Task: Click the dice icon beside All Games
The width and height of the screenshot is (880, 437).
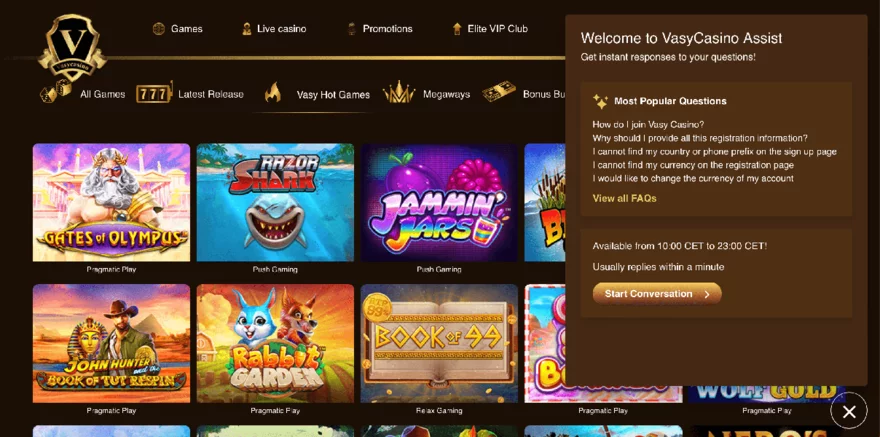Action: (56, 91)
